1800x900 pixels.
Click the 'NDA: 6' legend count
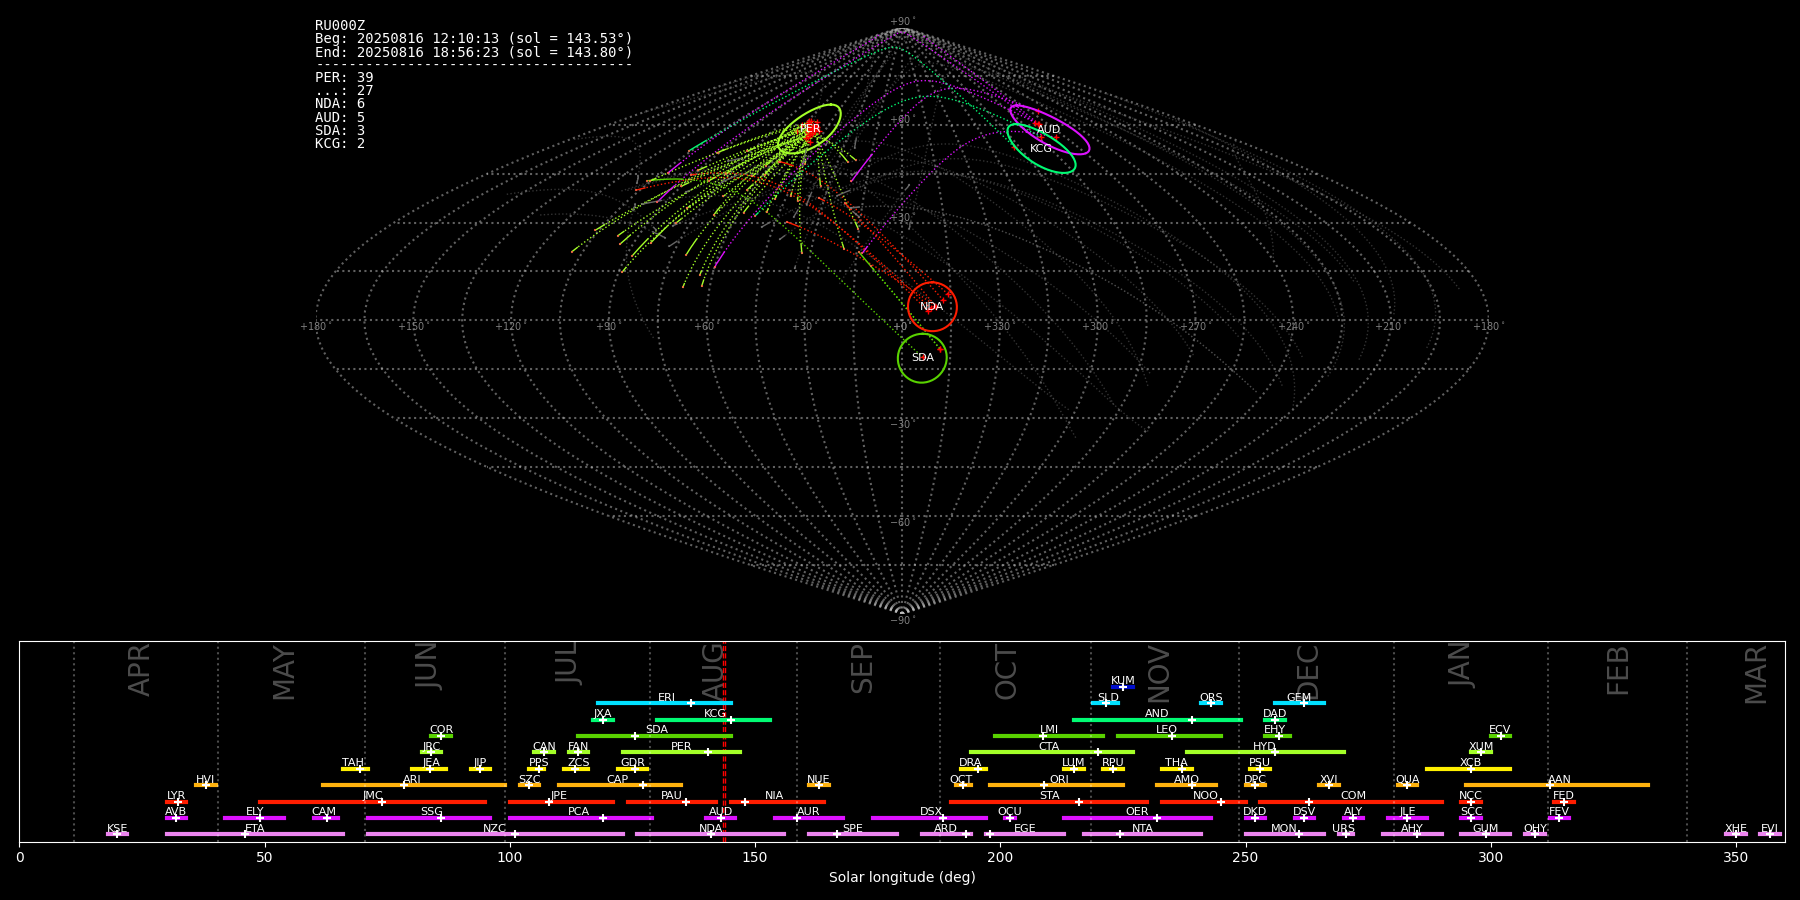coord(340,104)
